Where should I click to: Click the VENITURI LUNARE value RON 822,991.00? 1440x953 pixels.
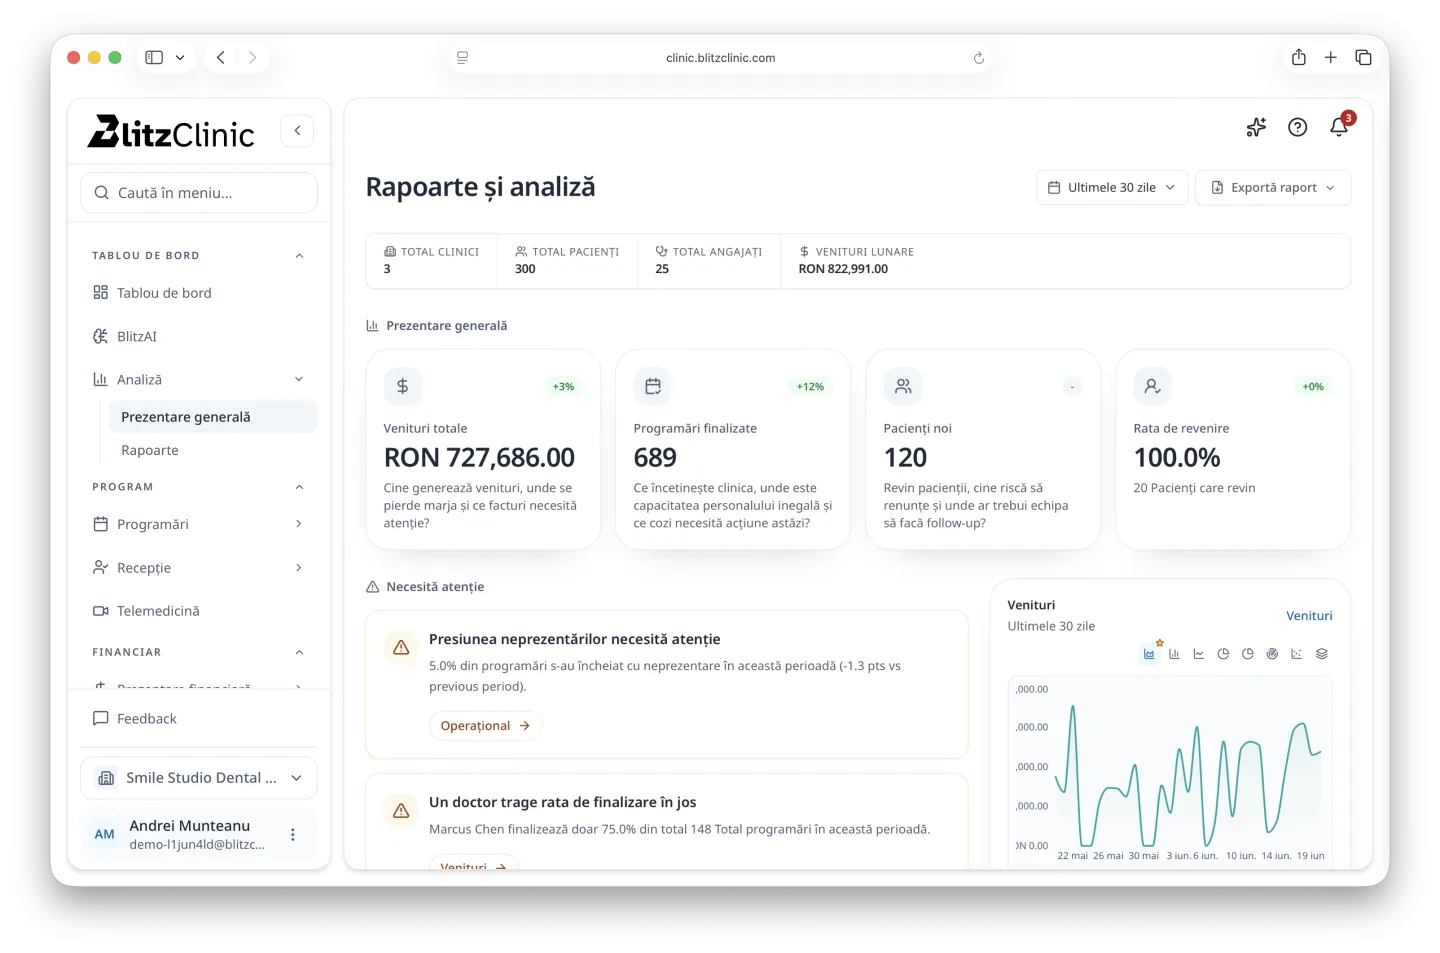coord(843,269)
